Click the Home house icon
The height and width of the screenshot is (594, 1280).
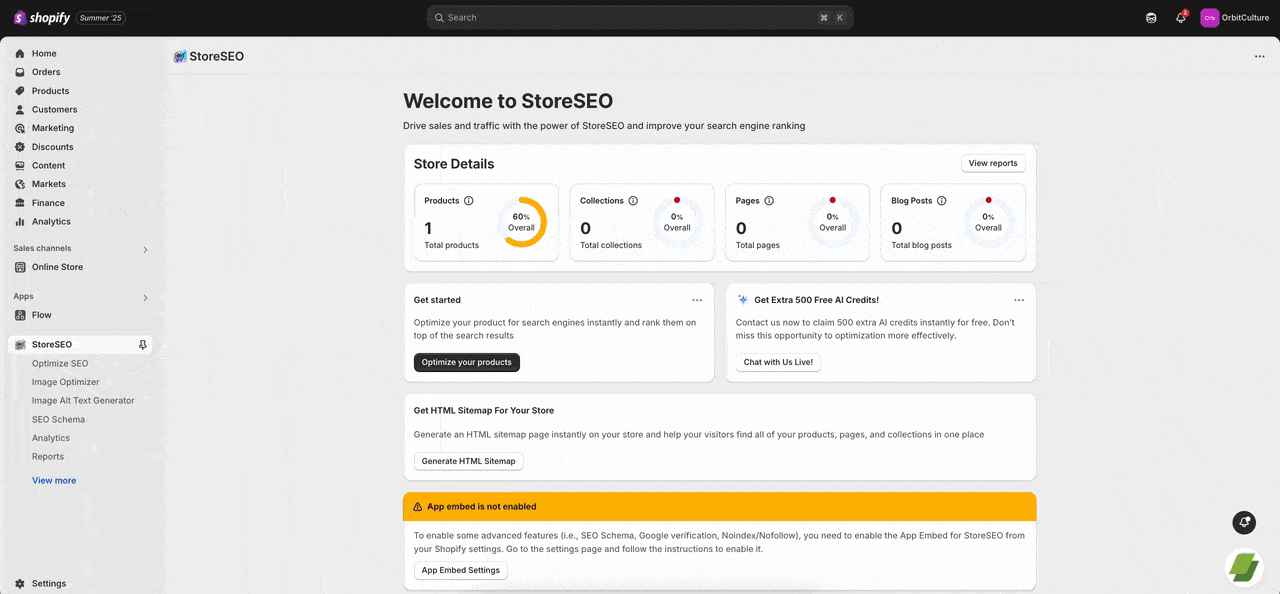20,54
